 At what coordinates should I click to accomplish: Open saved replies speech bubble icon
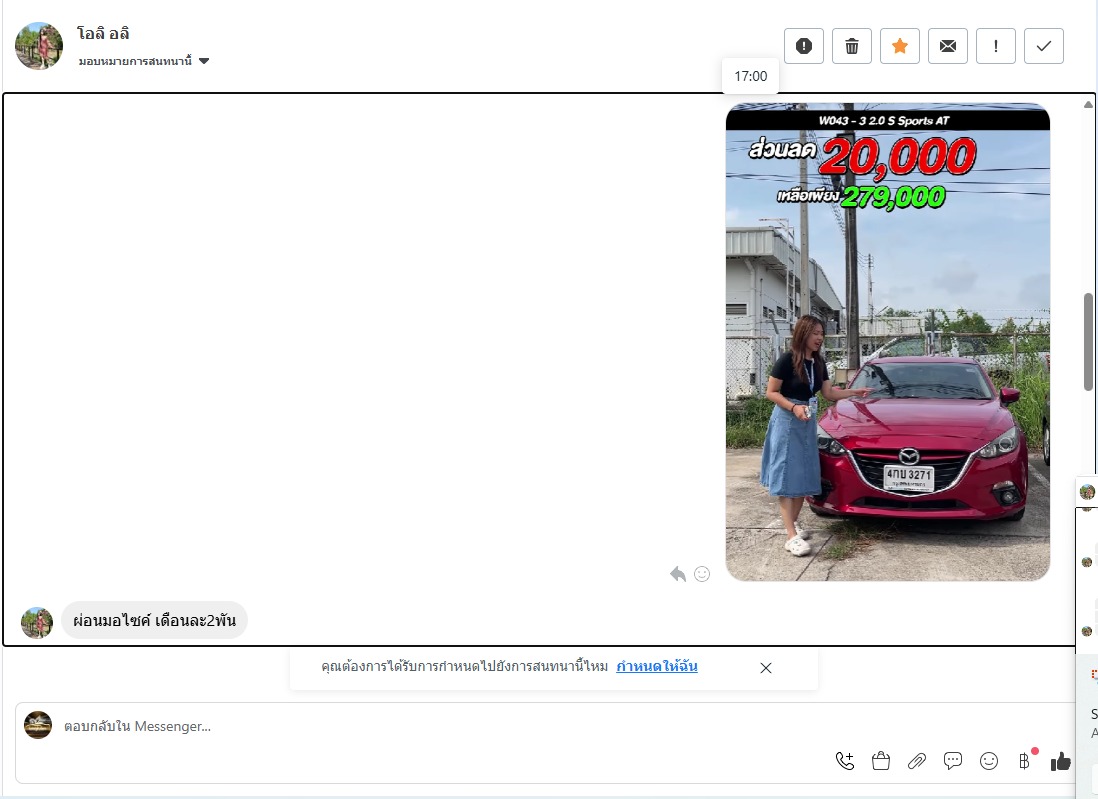point(952,761)
